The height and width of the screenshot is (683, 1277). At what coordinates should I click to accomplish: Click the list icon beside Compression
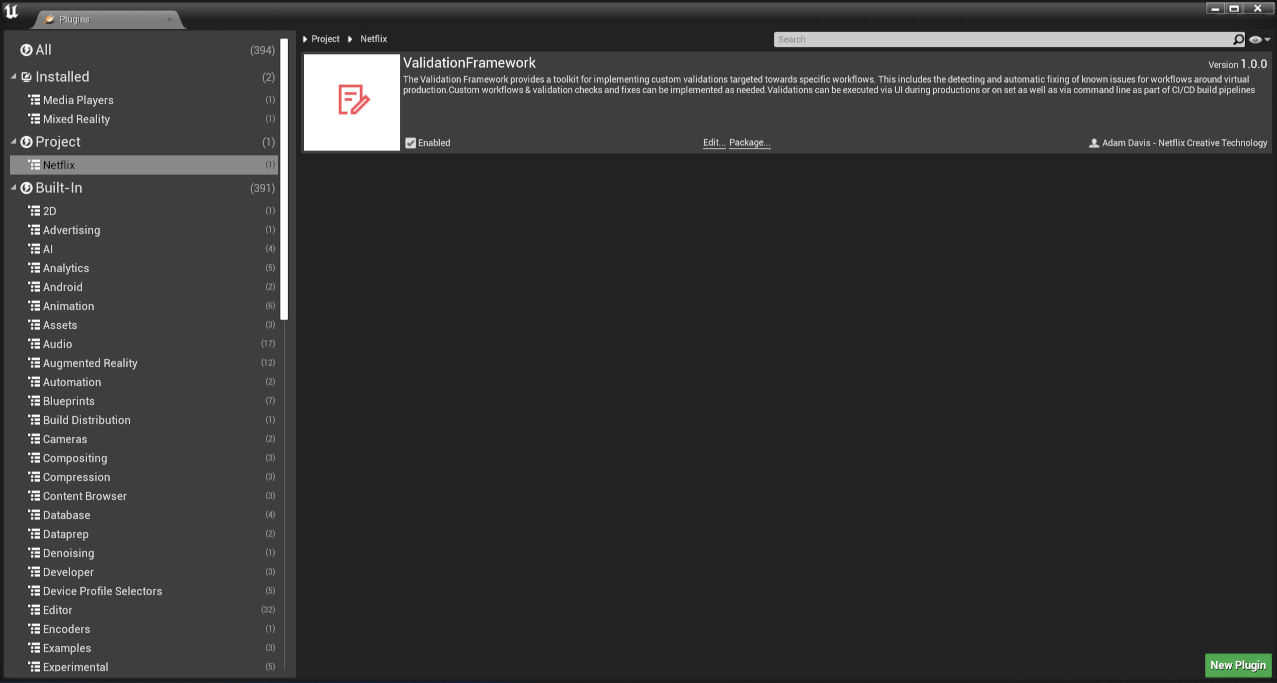[x=34, y=477]
